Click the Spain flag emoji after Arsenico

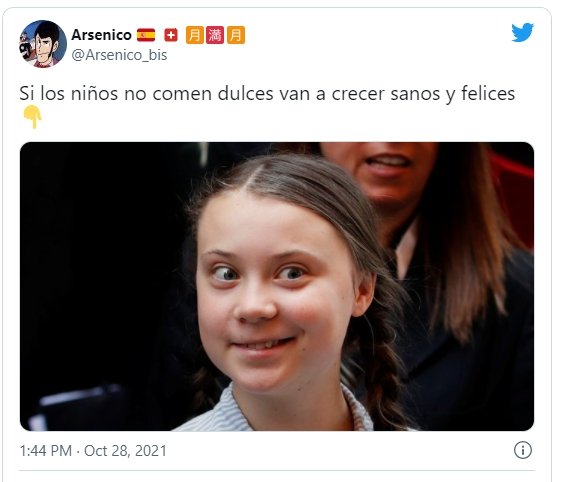click(146, 35)
